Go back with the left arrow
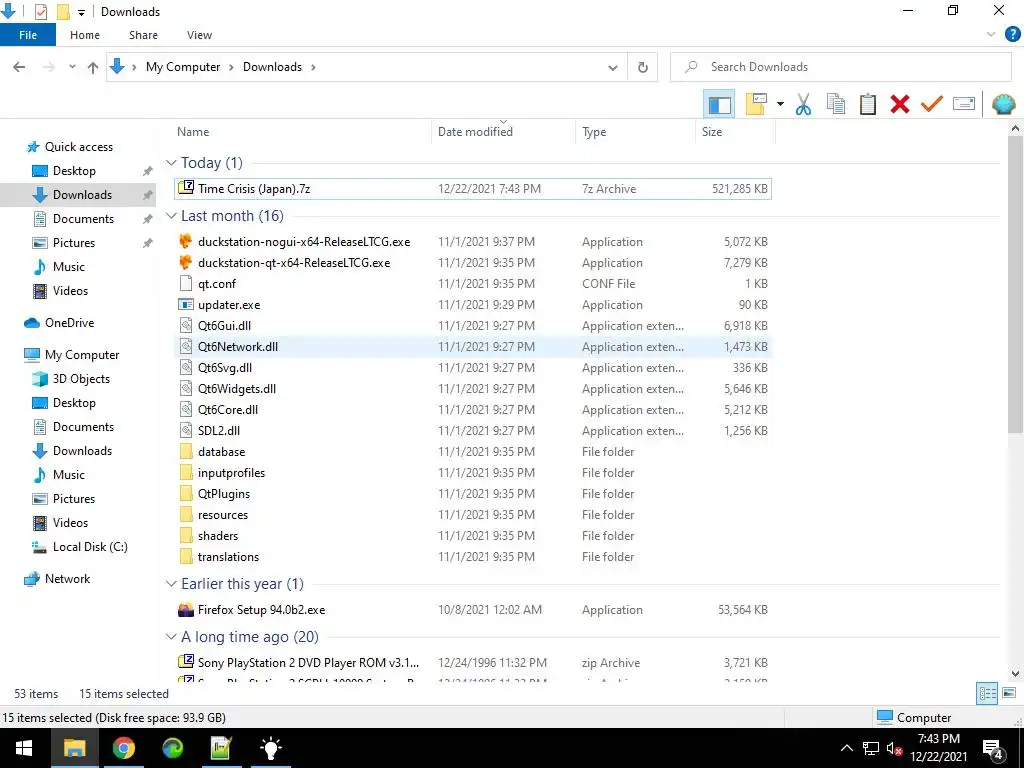Screen dimensions: 1024x768 [x=20, y=67]
